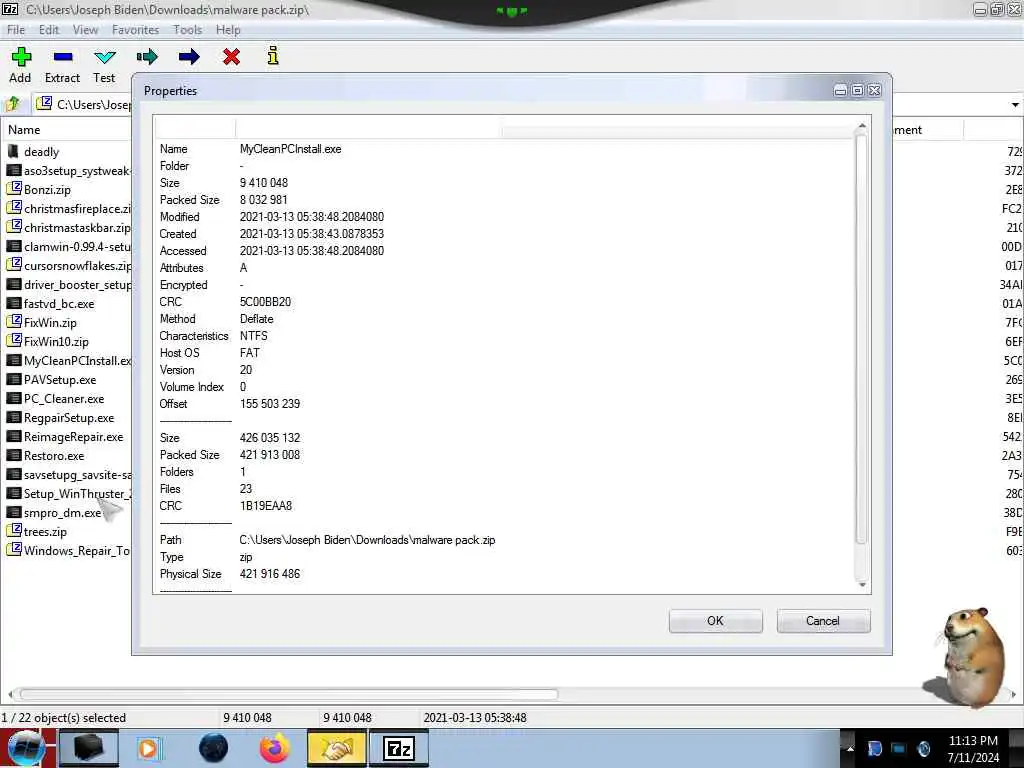Click the red Delete X icon
This screenshot has height=768, width=1024.
click(x=231, y=57)
